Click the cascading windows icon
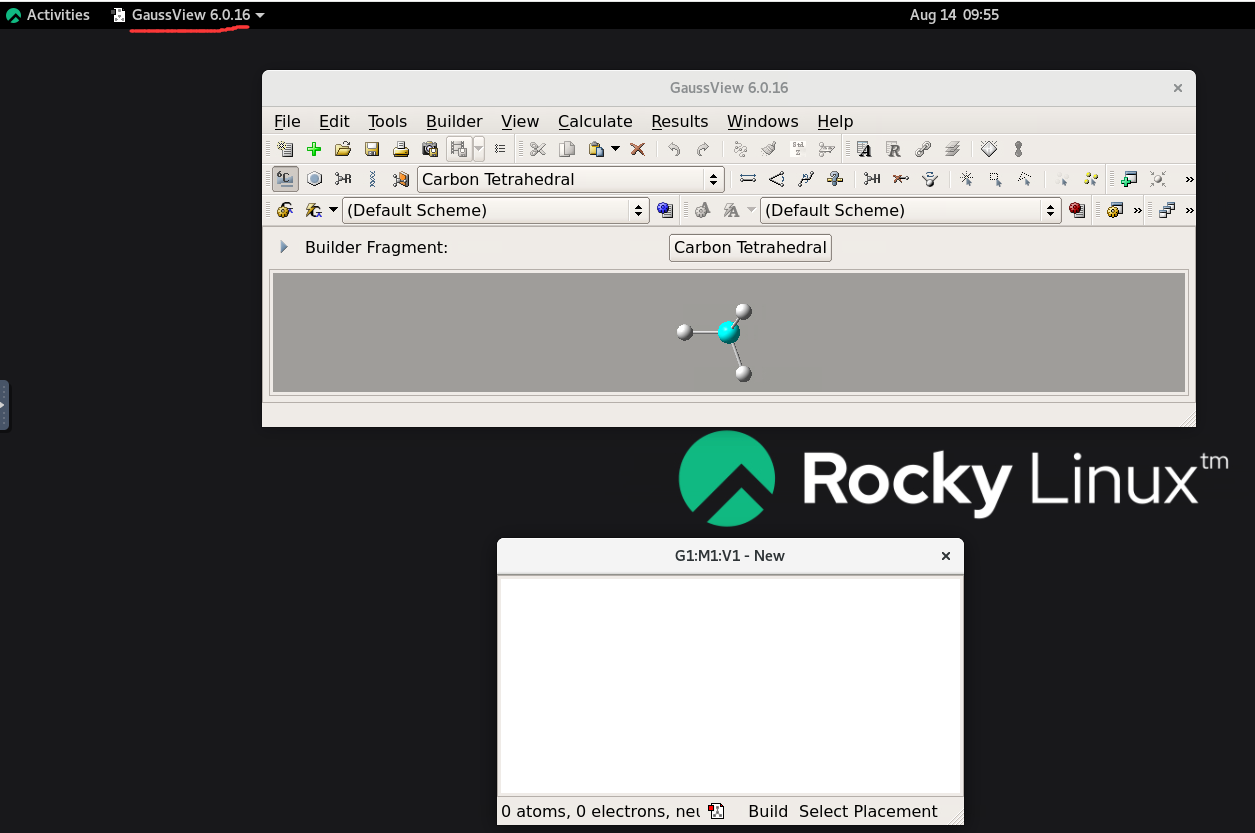1255x833 pixels. pyautogui.click(x=1166, y=210)
